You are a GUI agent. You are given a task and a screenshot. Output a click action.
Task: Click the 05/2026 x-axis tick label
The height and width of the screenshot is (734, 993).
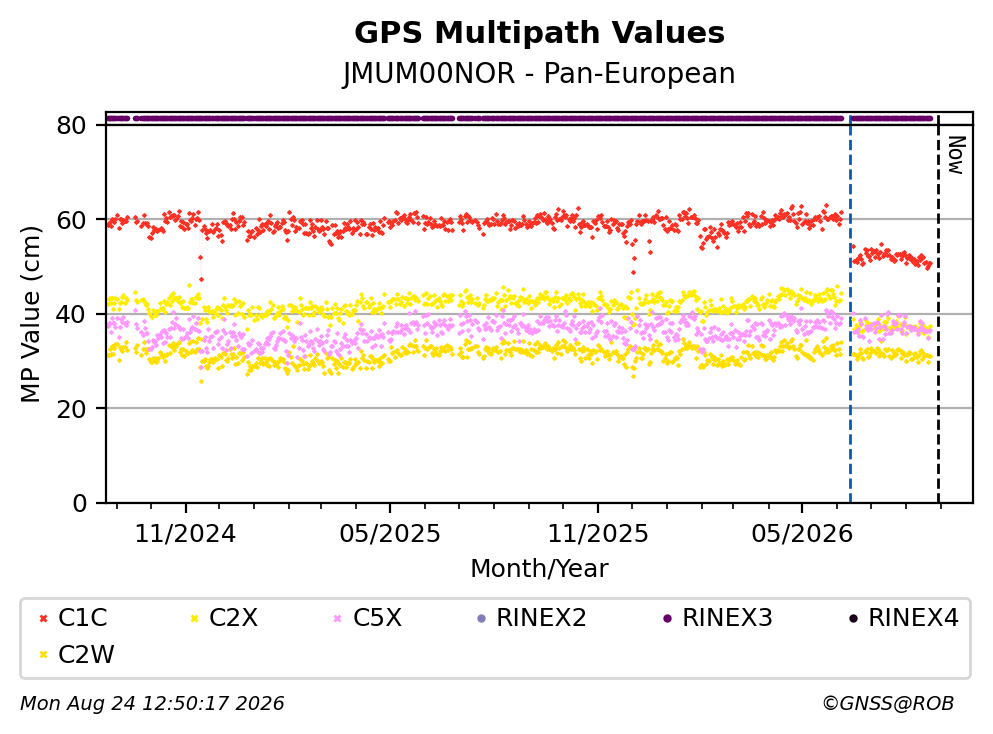pyautogui.click(x=802, y=534)
